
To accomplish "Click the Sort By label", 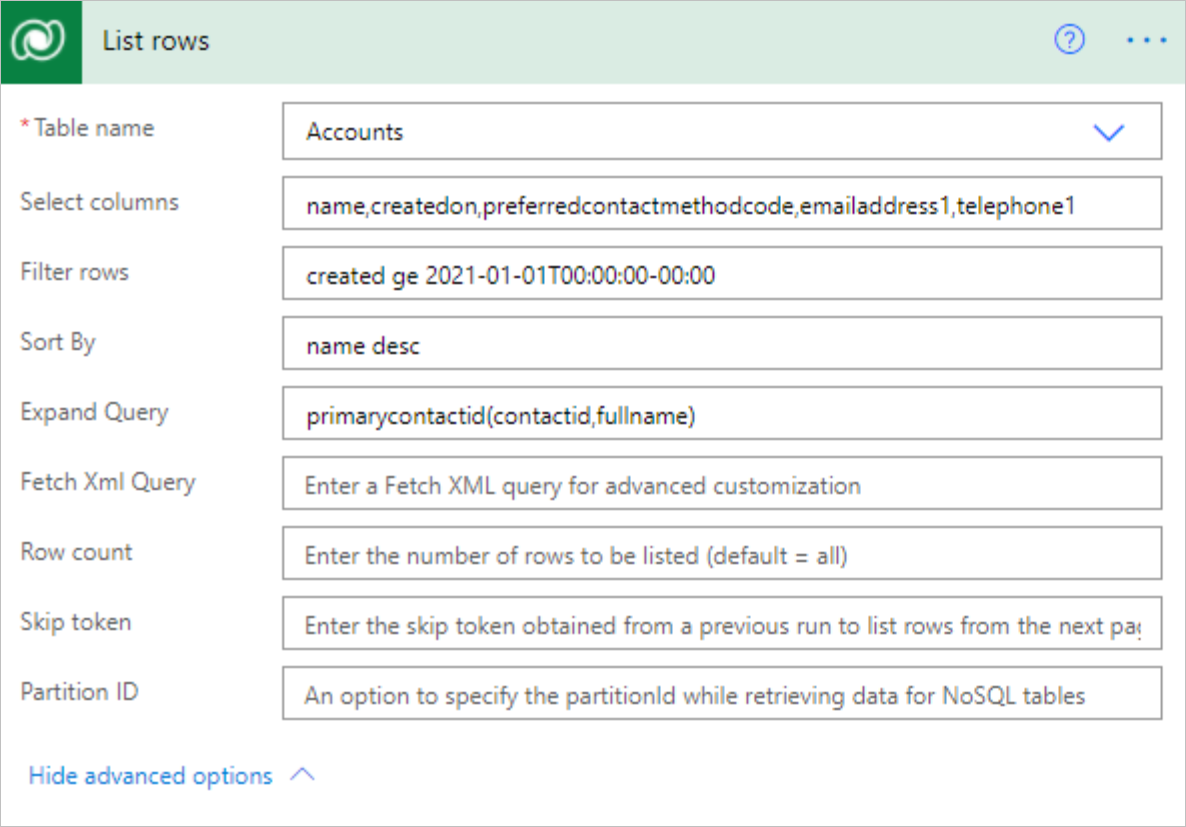I will pos(58,342).
